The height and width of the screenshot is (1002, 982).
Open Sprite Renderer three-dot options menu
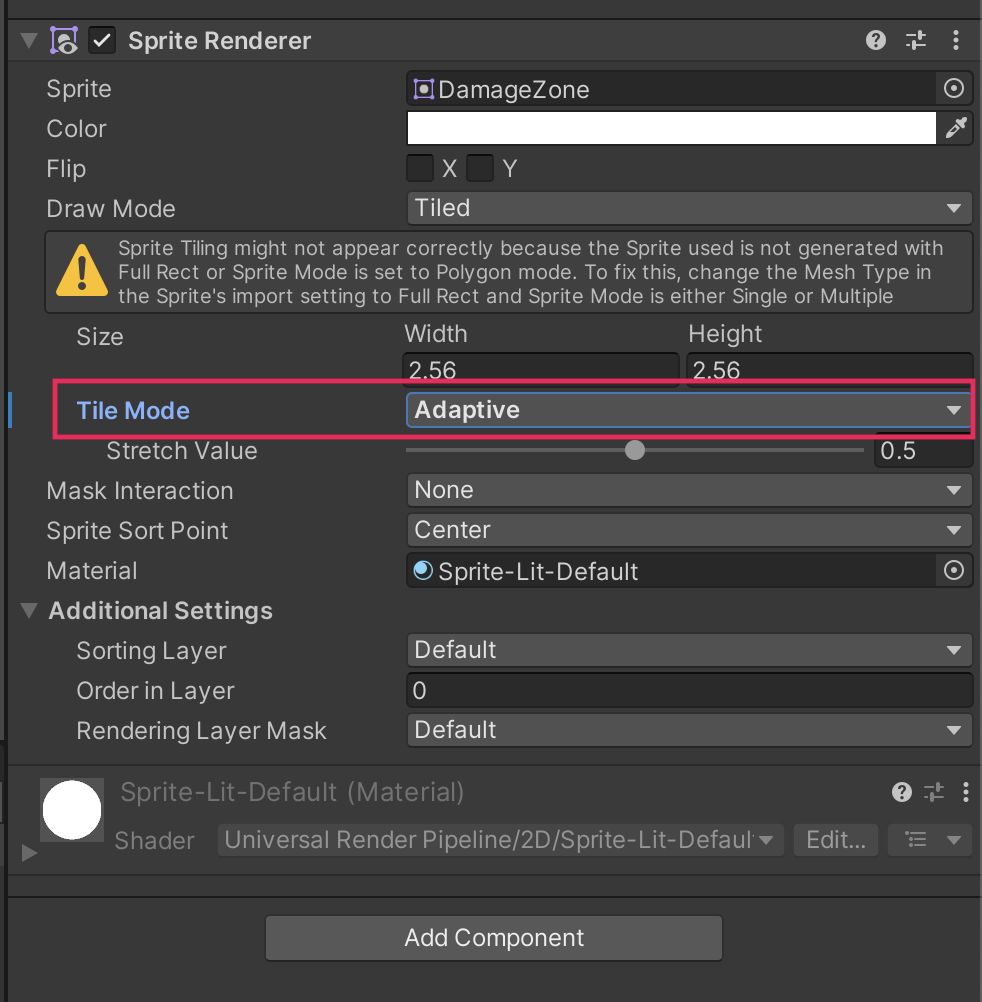(956, 41)
